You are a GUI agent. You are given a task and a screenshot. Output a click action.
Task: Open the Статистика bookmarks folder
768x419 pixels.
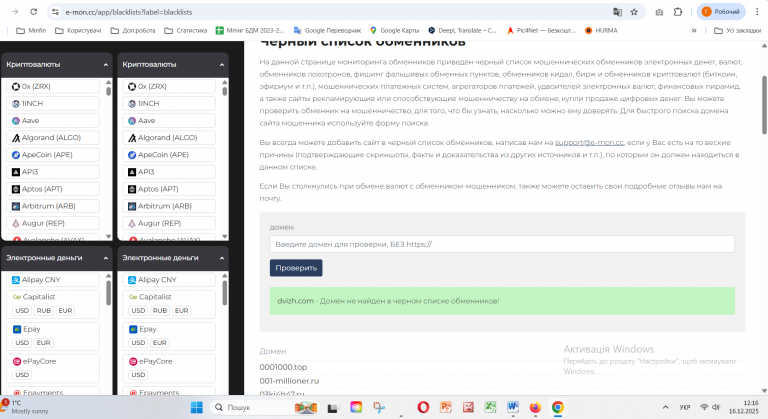pos(186,30)
